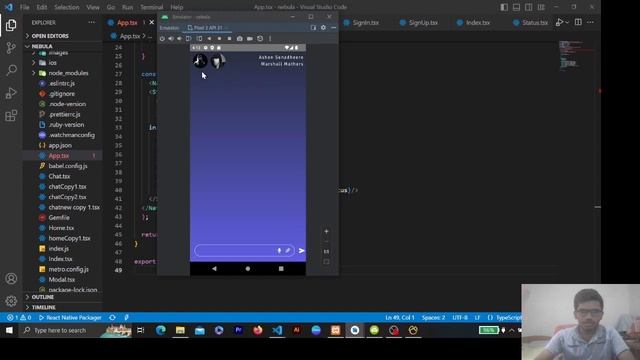Toggle the Secondary Side Bar layout icon

[x=529, y=7]
